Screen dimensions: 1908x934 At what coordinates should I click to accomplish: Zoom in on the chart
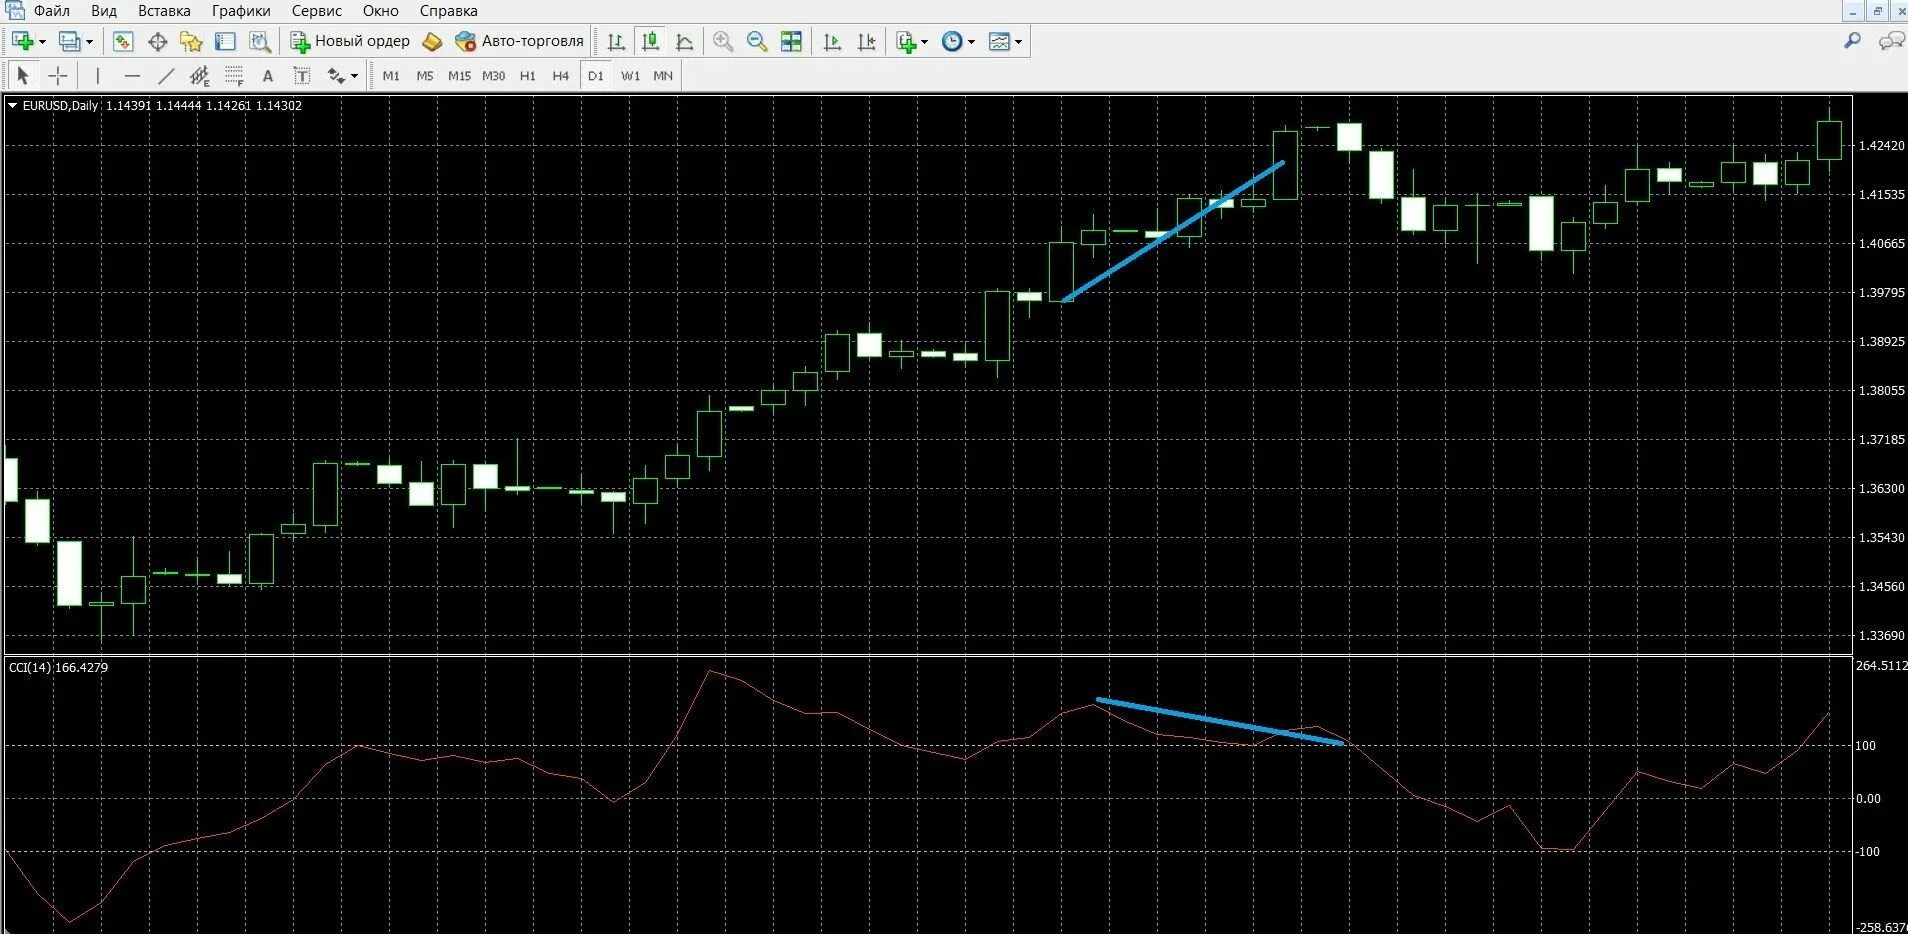(723, 41)
